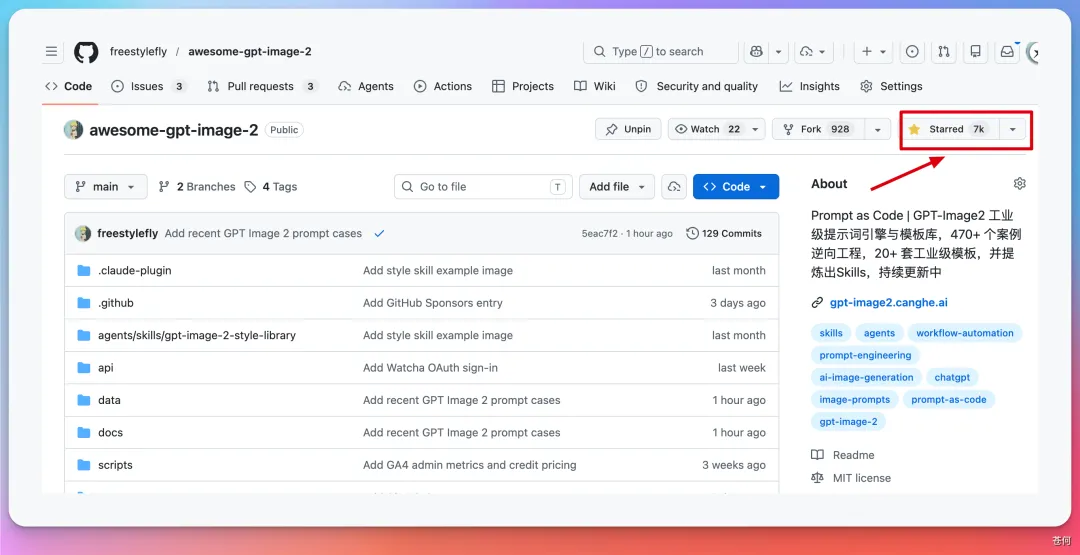Image resolution: width=1080 pixels, height=555 pixels.
Task: Open the global pull requests icon in header
Action: coord(944,52)
